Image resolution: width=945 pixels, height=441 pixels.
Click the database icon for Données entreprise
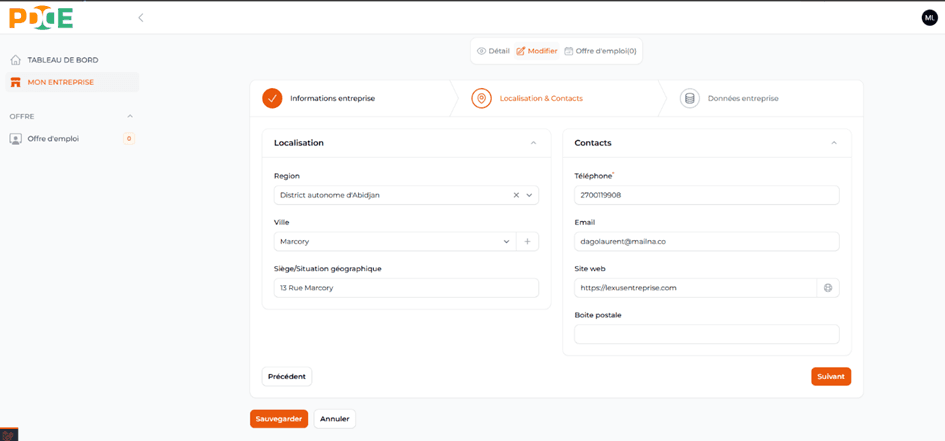coord(689,98)
